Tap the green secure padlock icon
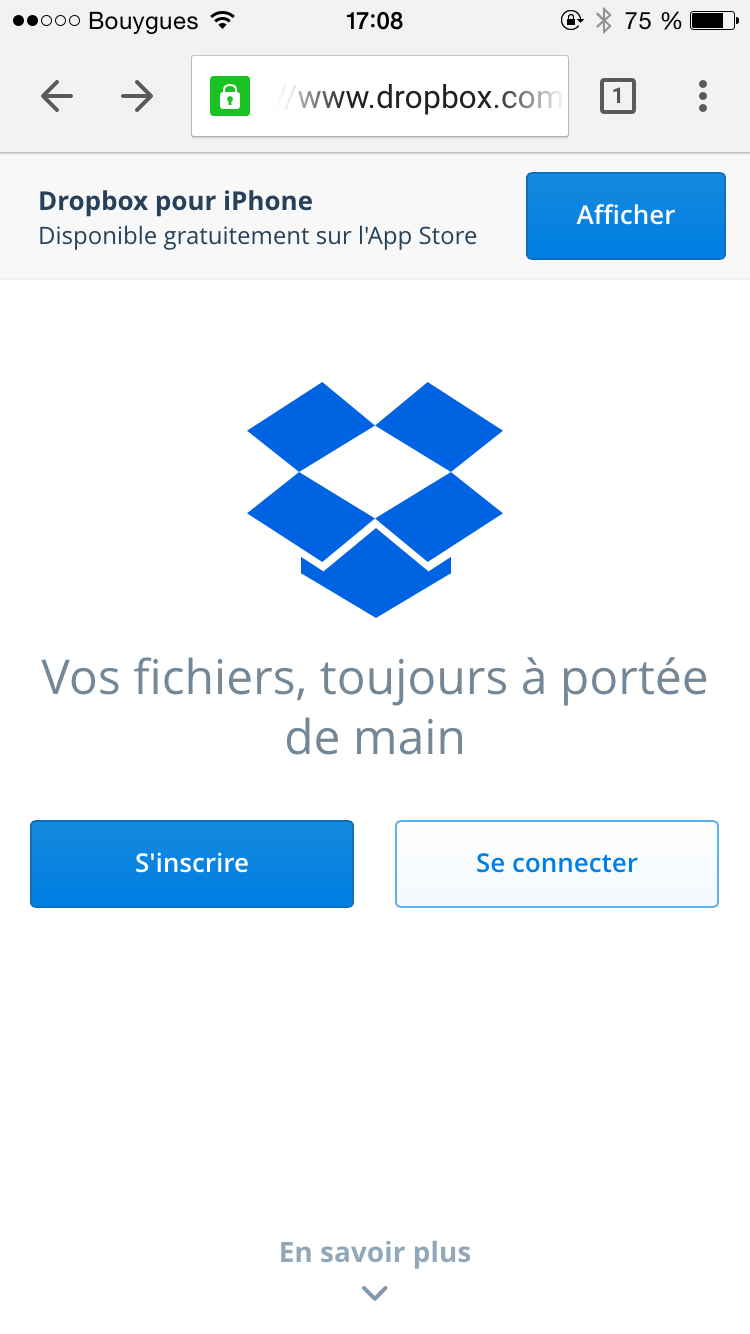This screenshot has width=750, height=1334. pos(229,97)
